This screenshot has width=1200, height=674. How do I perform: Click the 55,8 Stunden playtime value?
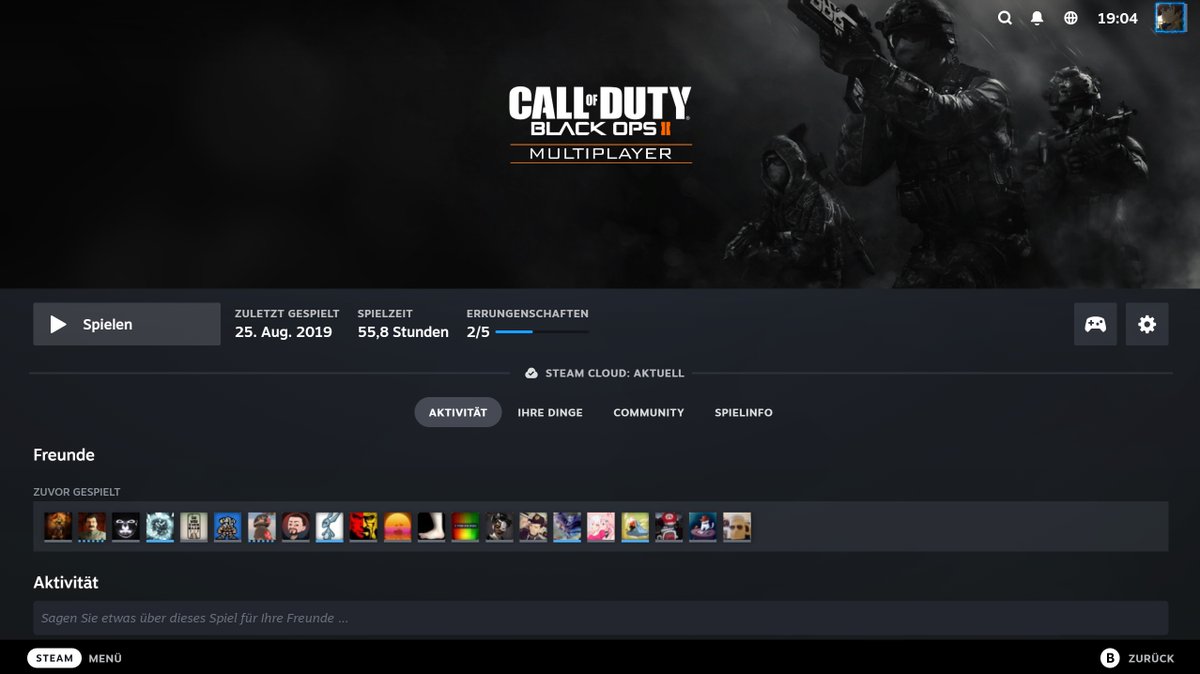click(403, 332)
